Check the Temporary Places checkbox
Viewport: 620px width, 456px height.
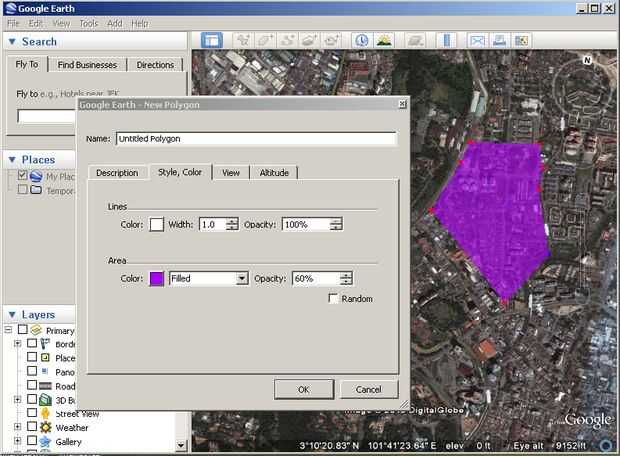pos(23,190)
